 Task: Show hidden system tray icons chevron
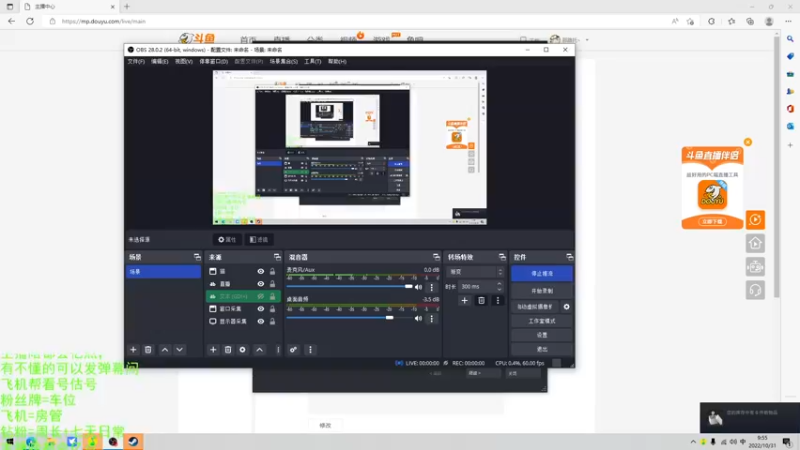[x=693, y=442]
